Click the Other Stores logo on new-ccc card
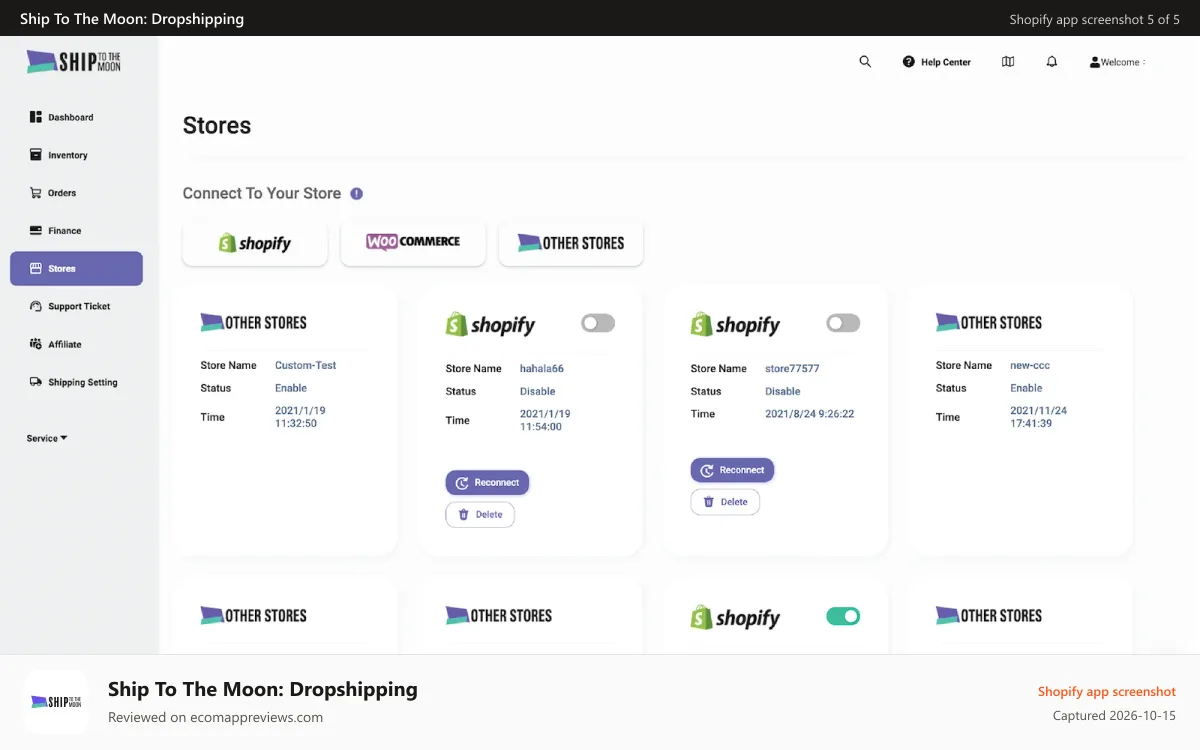 [989, 323]
